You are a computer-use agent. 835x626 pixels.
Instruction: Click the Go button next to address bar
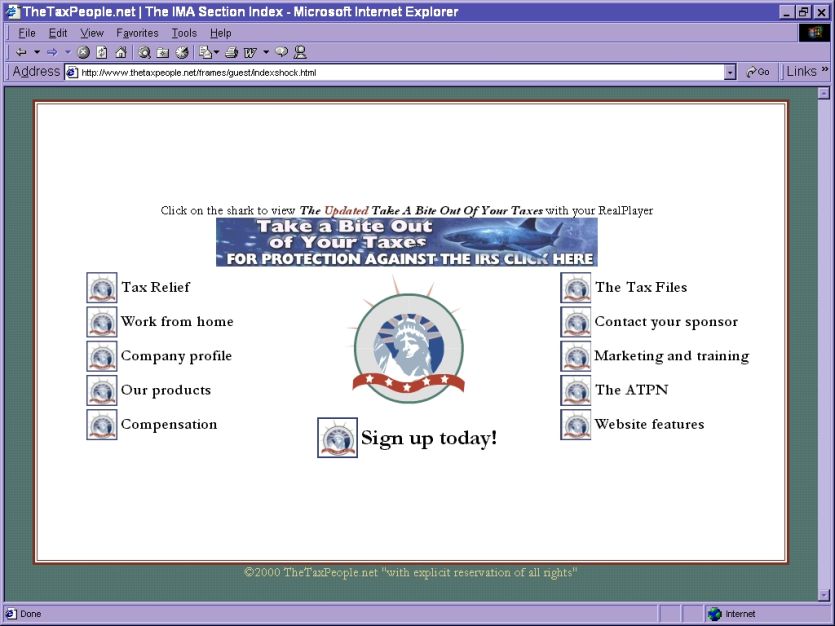(758, 72)
